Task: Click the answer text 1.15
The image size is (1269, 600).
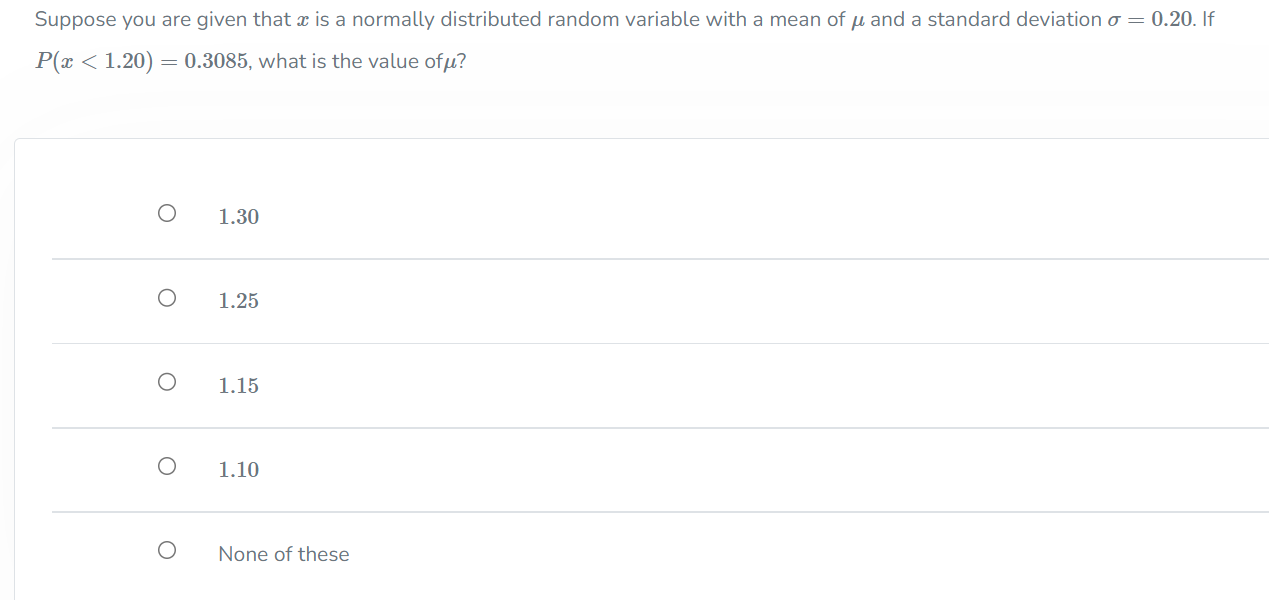Action: click(x=238, y=385)
